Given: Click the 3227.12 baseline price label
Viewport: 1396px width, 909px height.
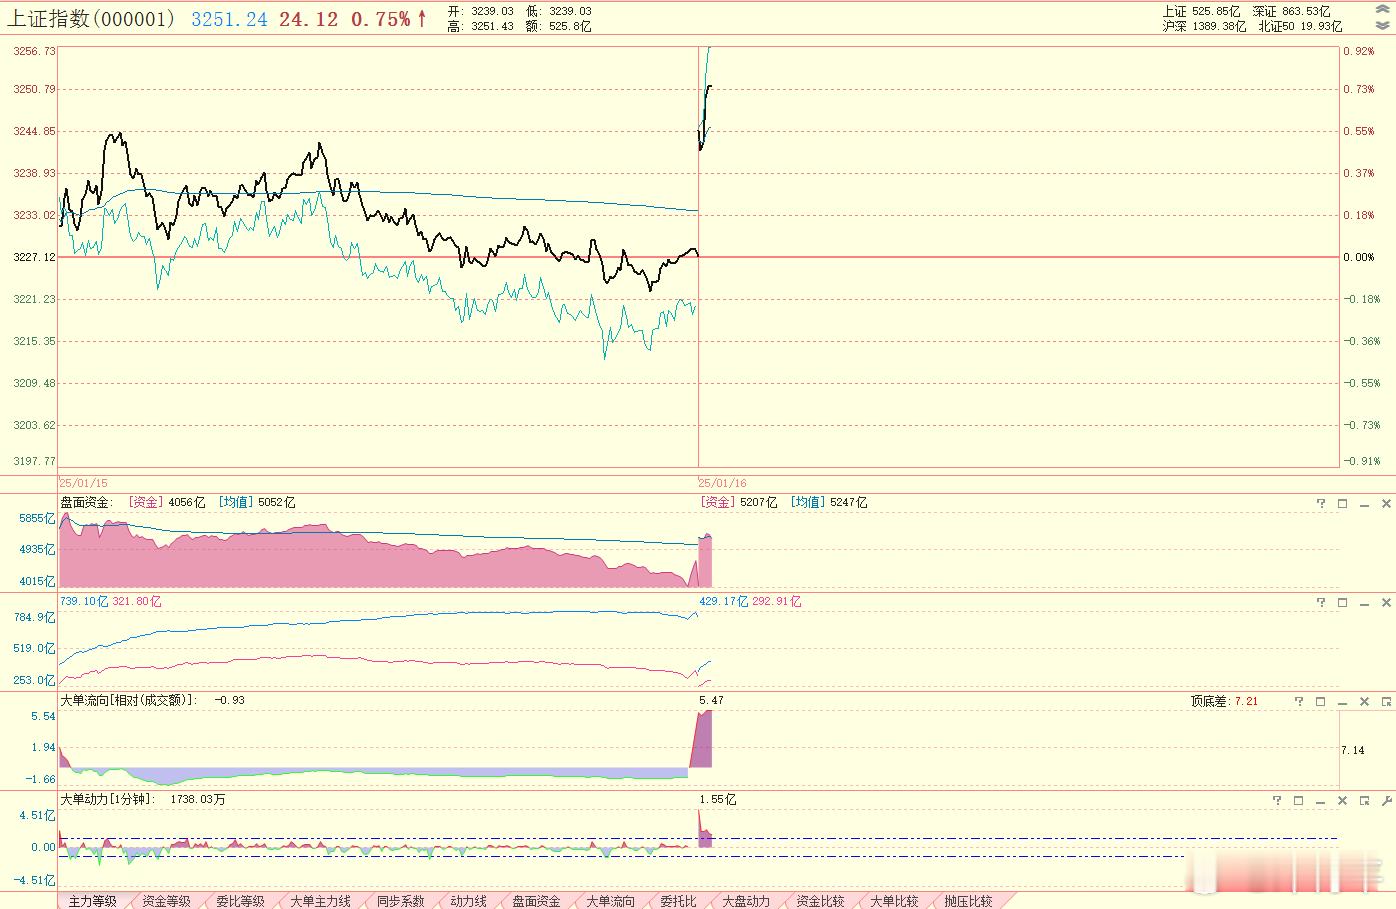Looking at the screenshot, I should point(35,257).
